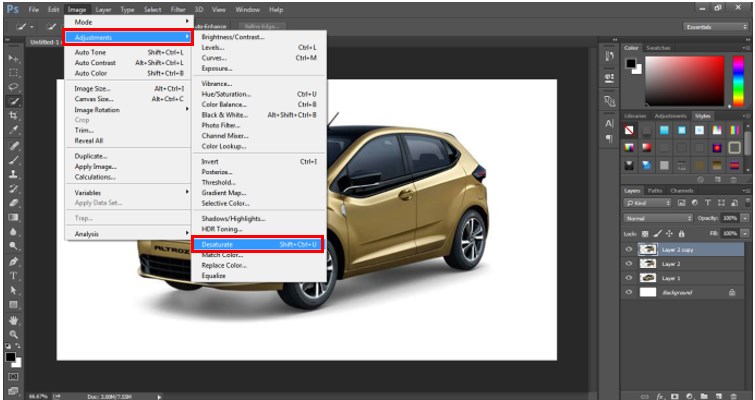Select the Dodge tool

click(x=13, y=246)
